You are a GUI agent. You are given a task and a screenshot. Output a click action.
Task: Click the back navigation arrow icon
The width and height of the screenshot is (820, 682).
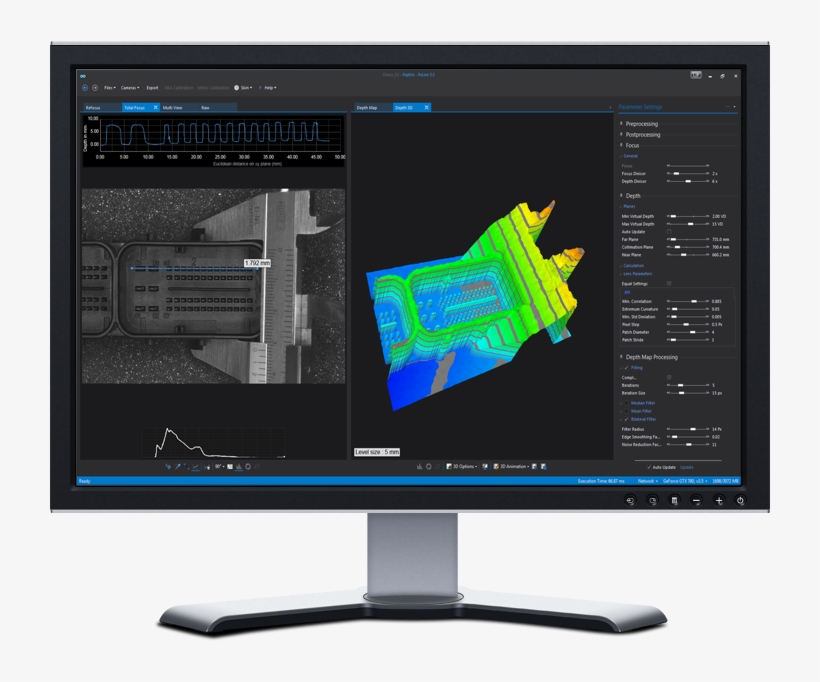(x=85, y=88)
